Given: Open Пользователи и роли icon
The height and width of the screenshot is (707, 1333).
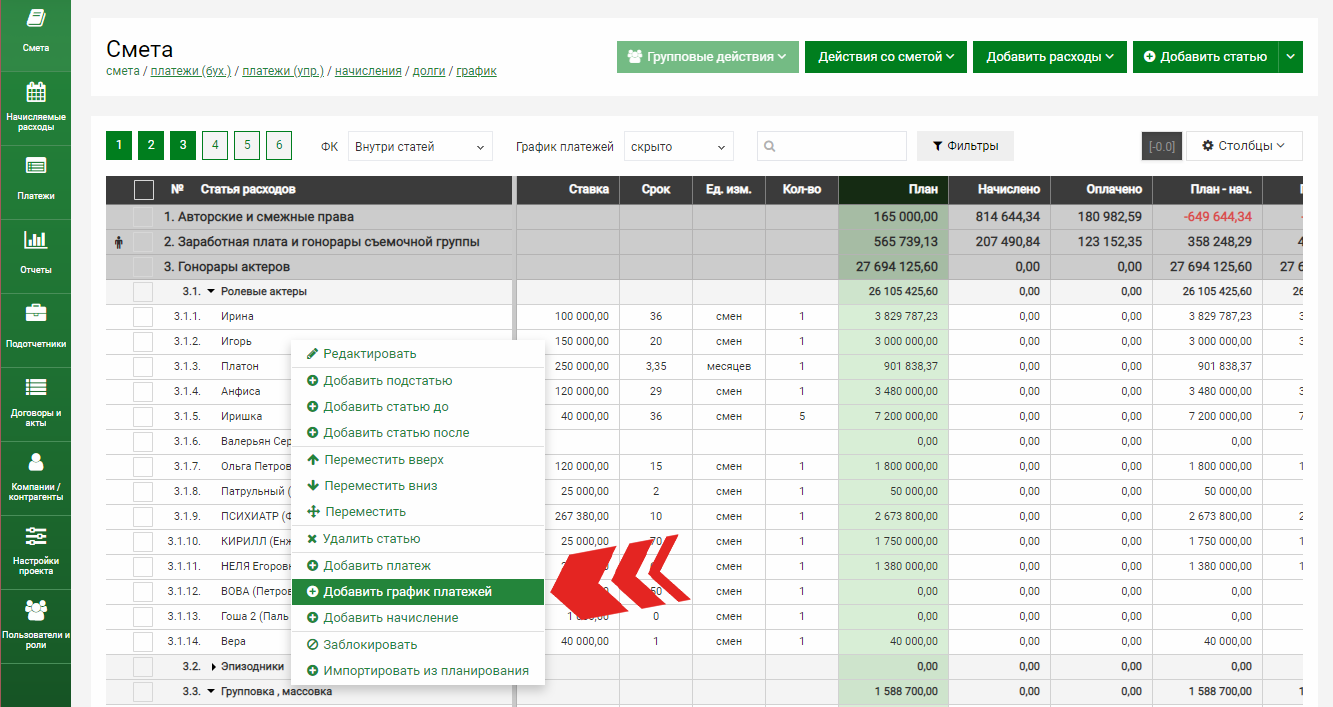Looking at the screenshot, I should pos(36,610).
